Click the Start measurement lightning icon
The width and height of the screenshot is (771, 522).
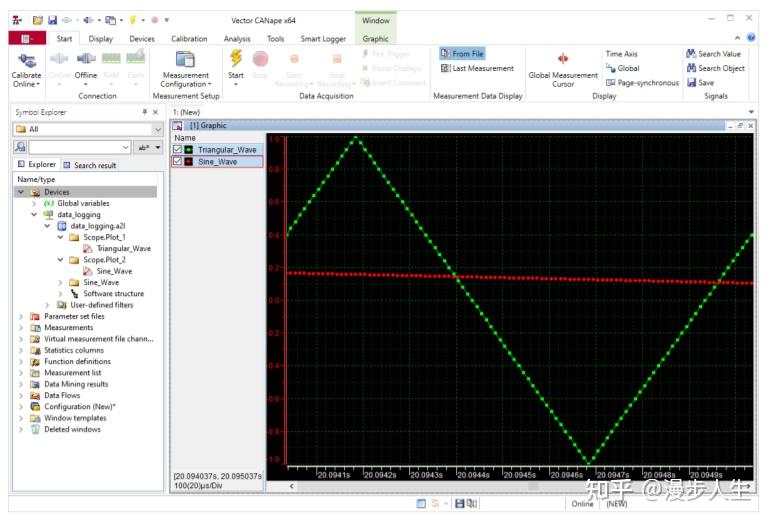(x=236, y=58)
